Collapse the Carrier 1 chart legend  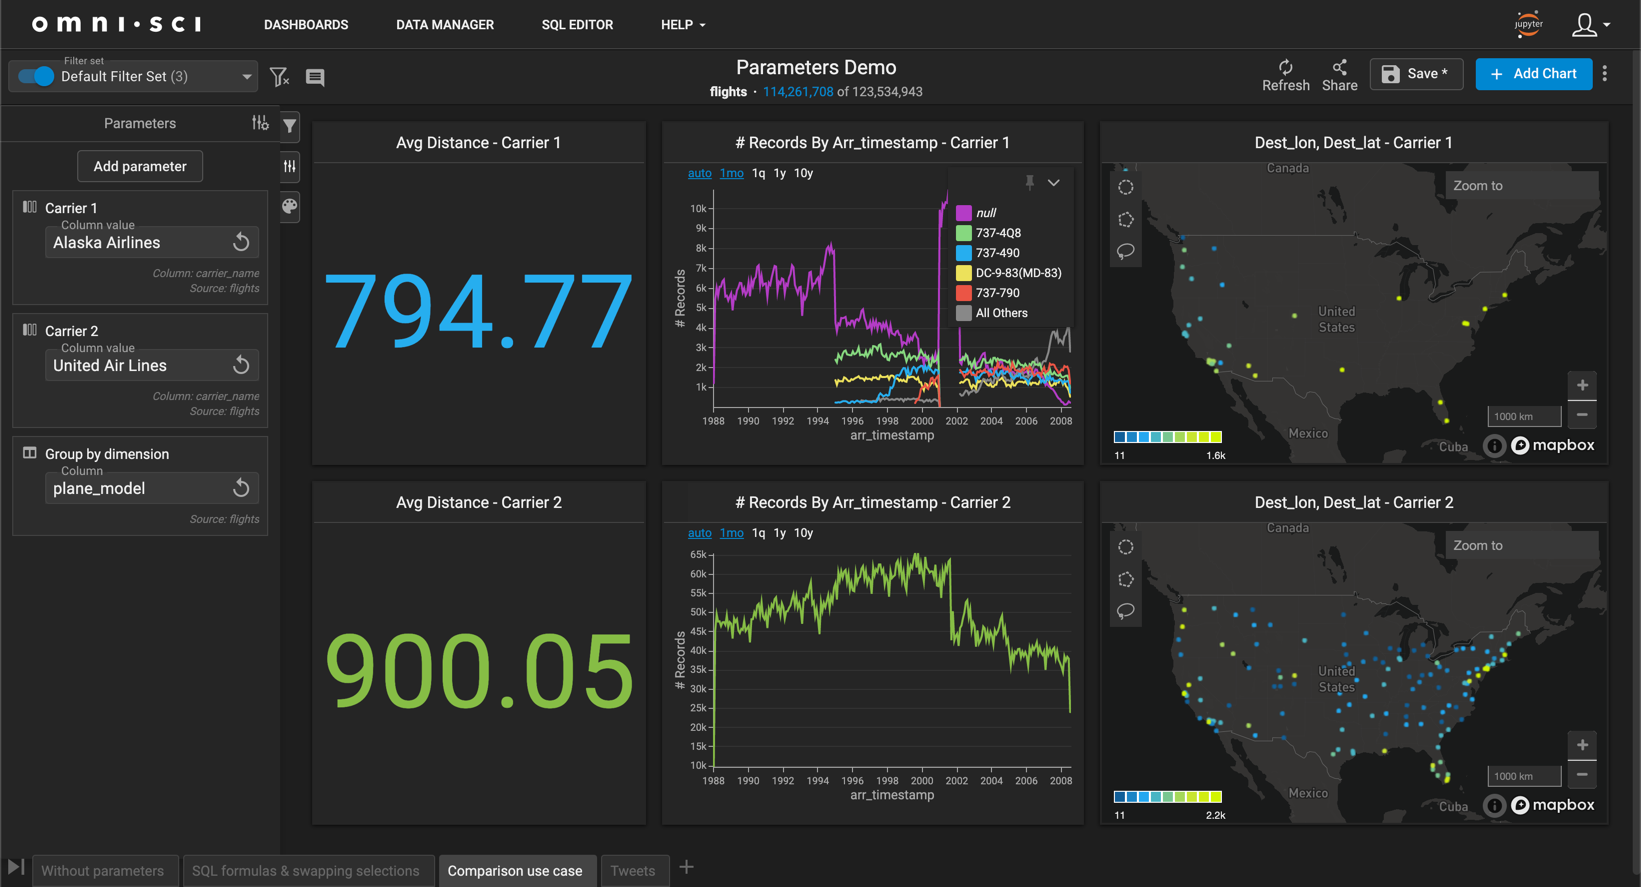[x=1054, y=182]
